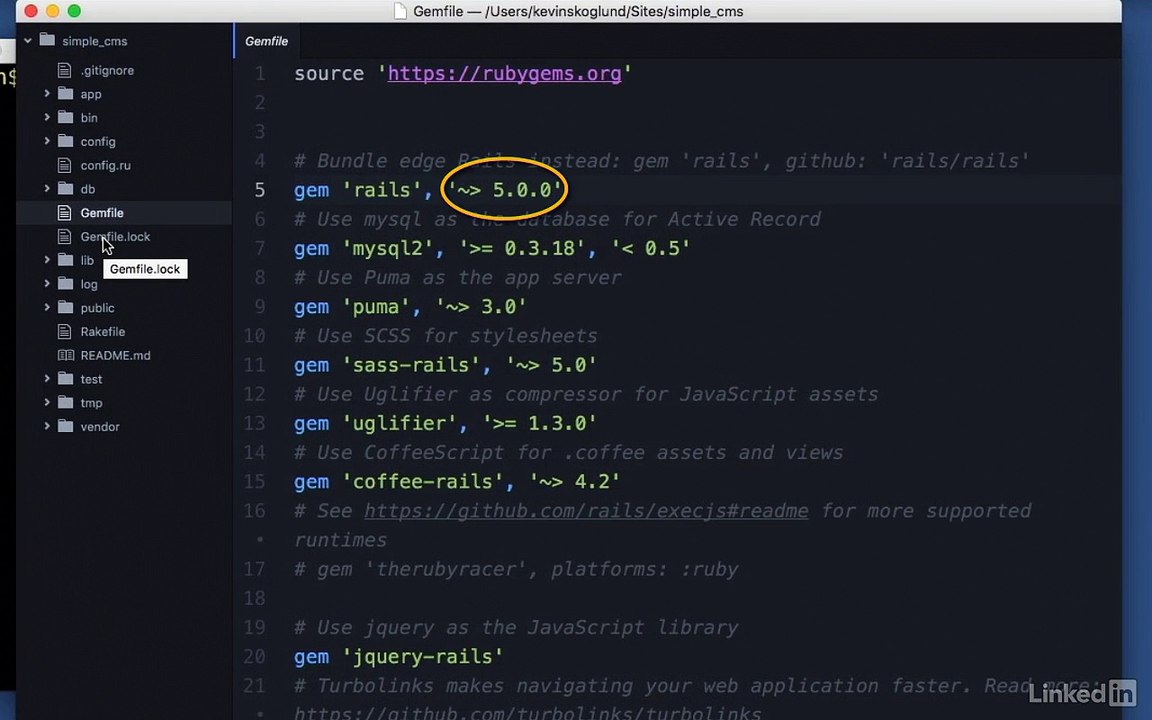
Task: Select Gemfile in the tree view
Action: pos(102,213)
